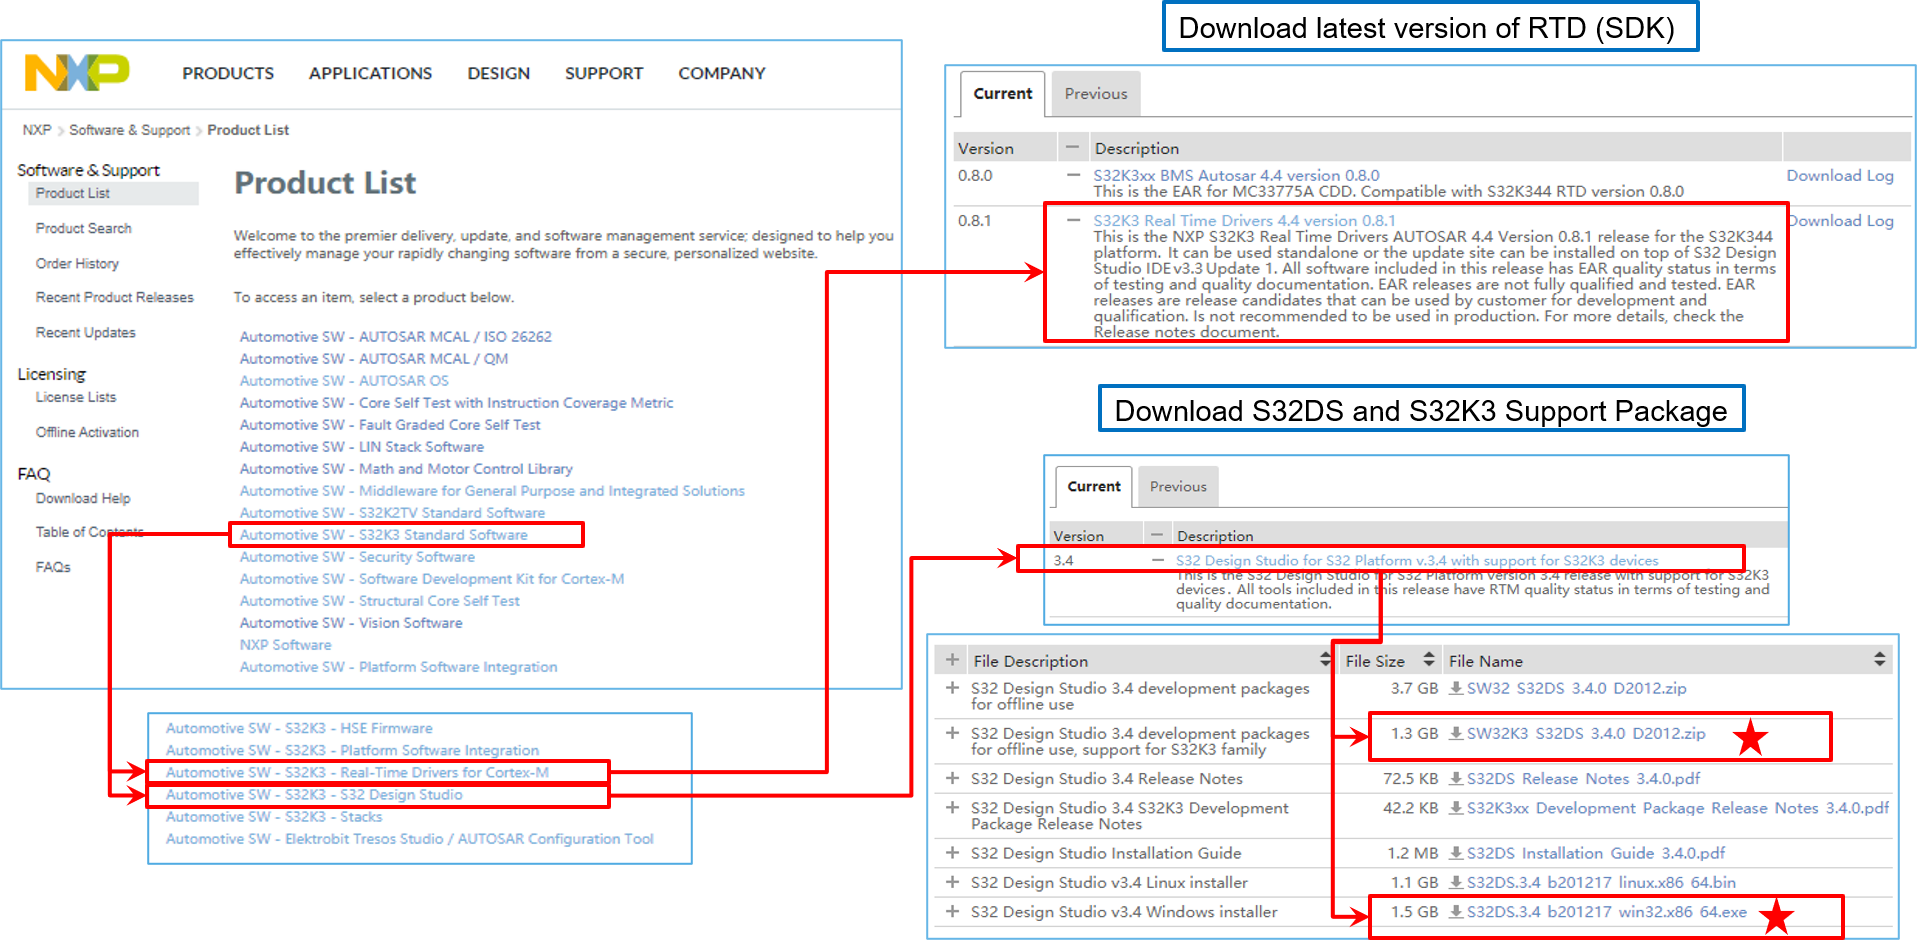Image resolution: width=1917 pixels, height=940 pixels.
Task: Click download icon for S32DS_Release_Notes_3.4.0.pdf
Action: pyautogui.click(x=1456, y=778)
